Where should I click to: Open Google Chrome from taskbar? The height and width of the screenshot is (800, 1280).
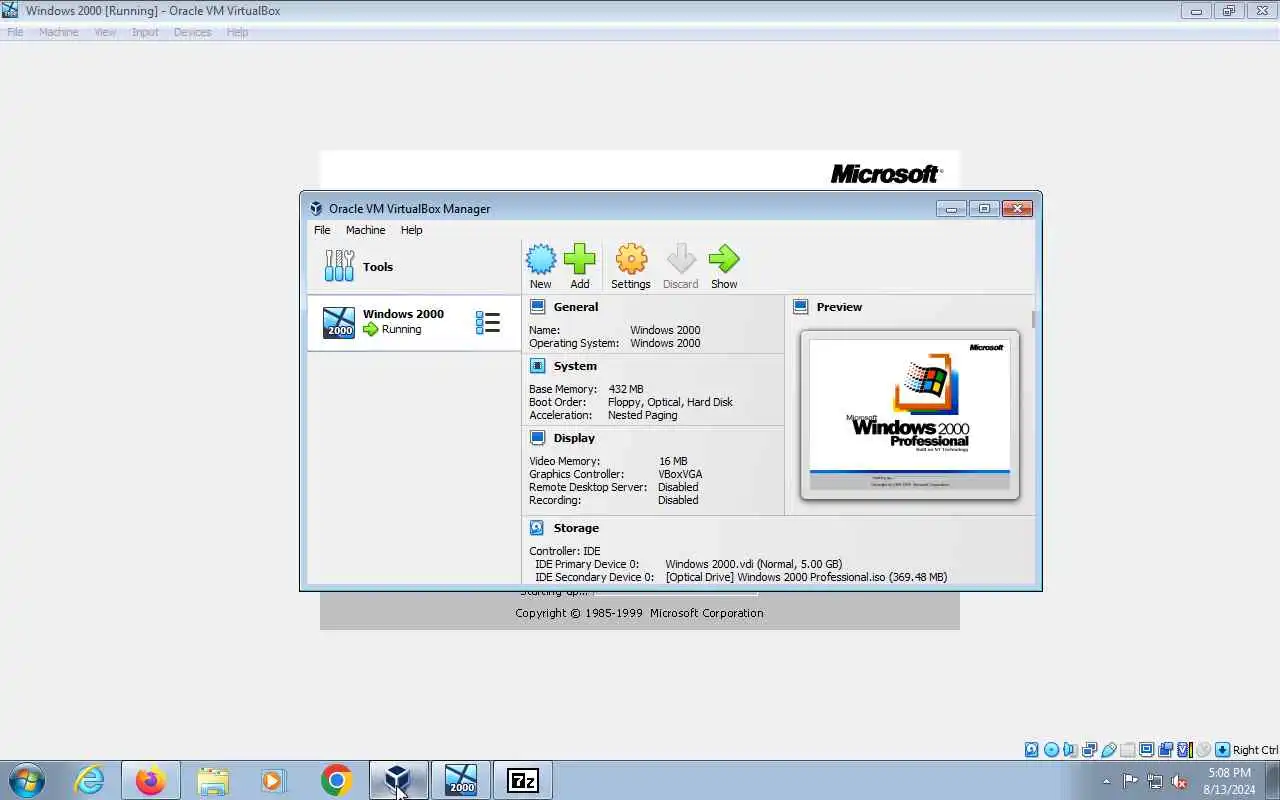coord(336,780)
